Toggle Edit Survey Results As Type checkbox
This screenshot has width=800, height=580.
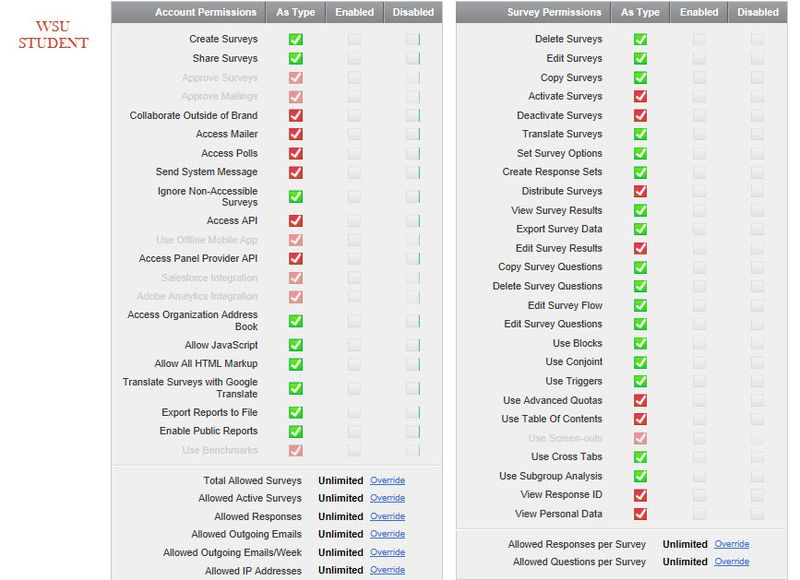pos(640,248)
